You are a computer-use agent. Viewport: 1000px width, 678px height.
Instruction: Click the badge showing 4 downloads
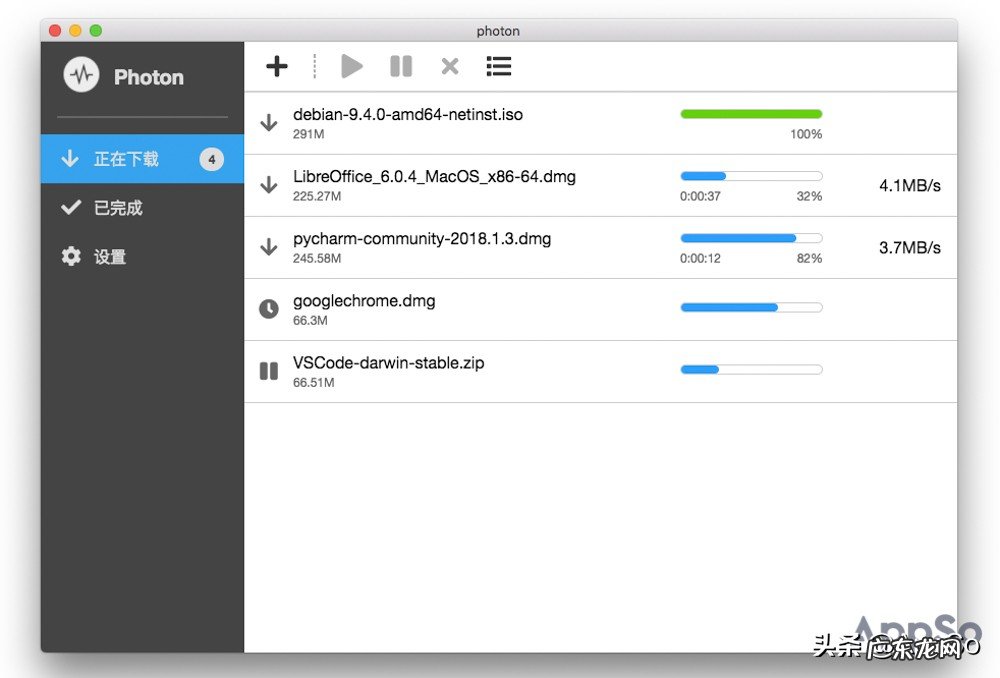pos(212,159)
